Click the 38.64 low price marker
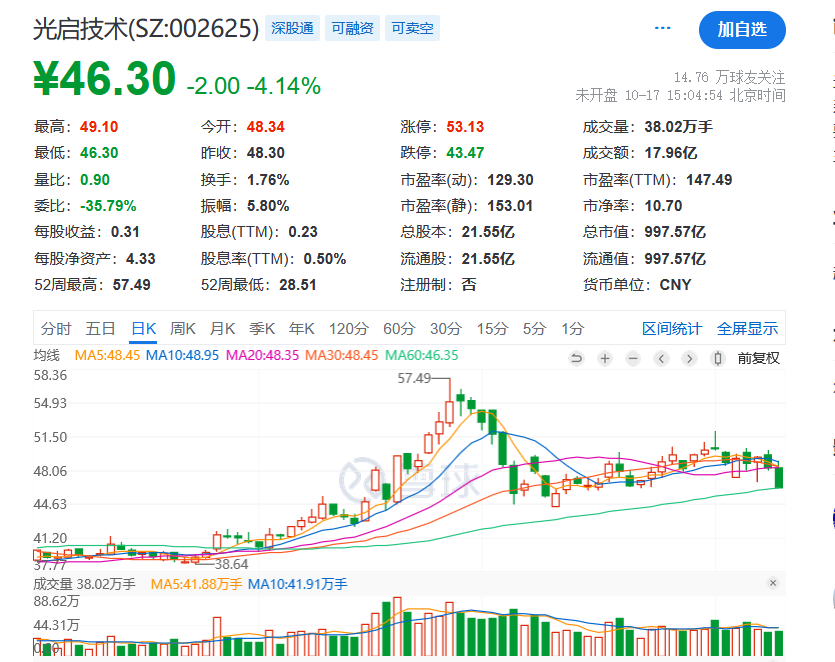 232,564
